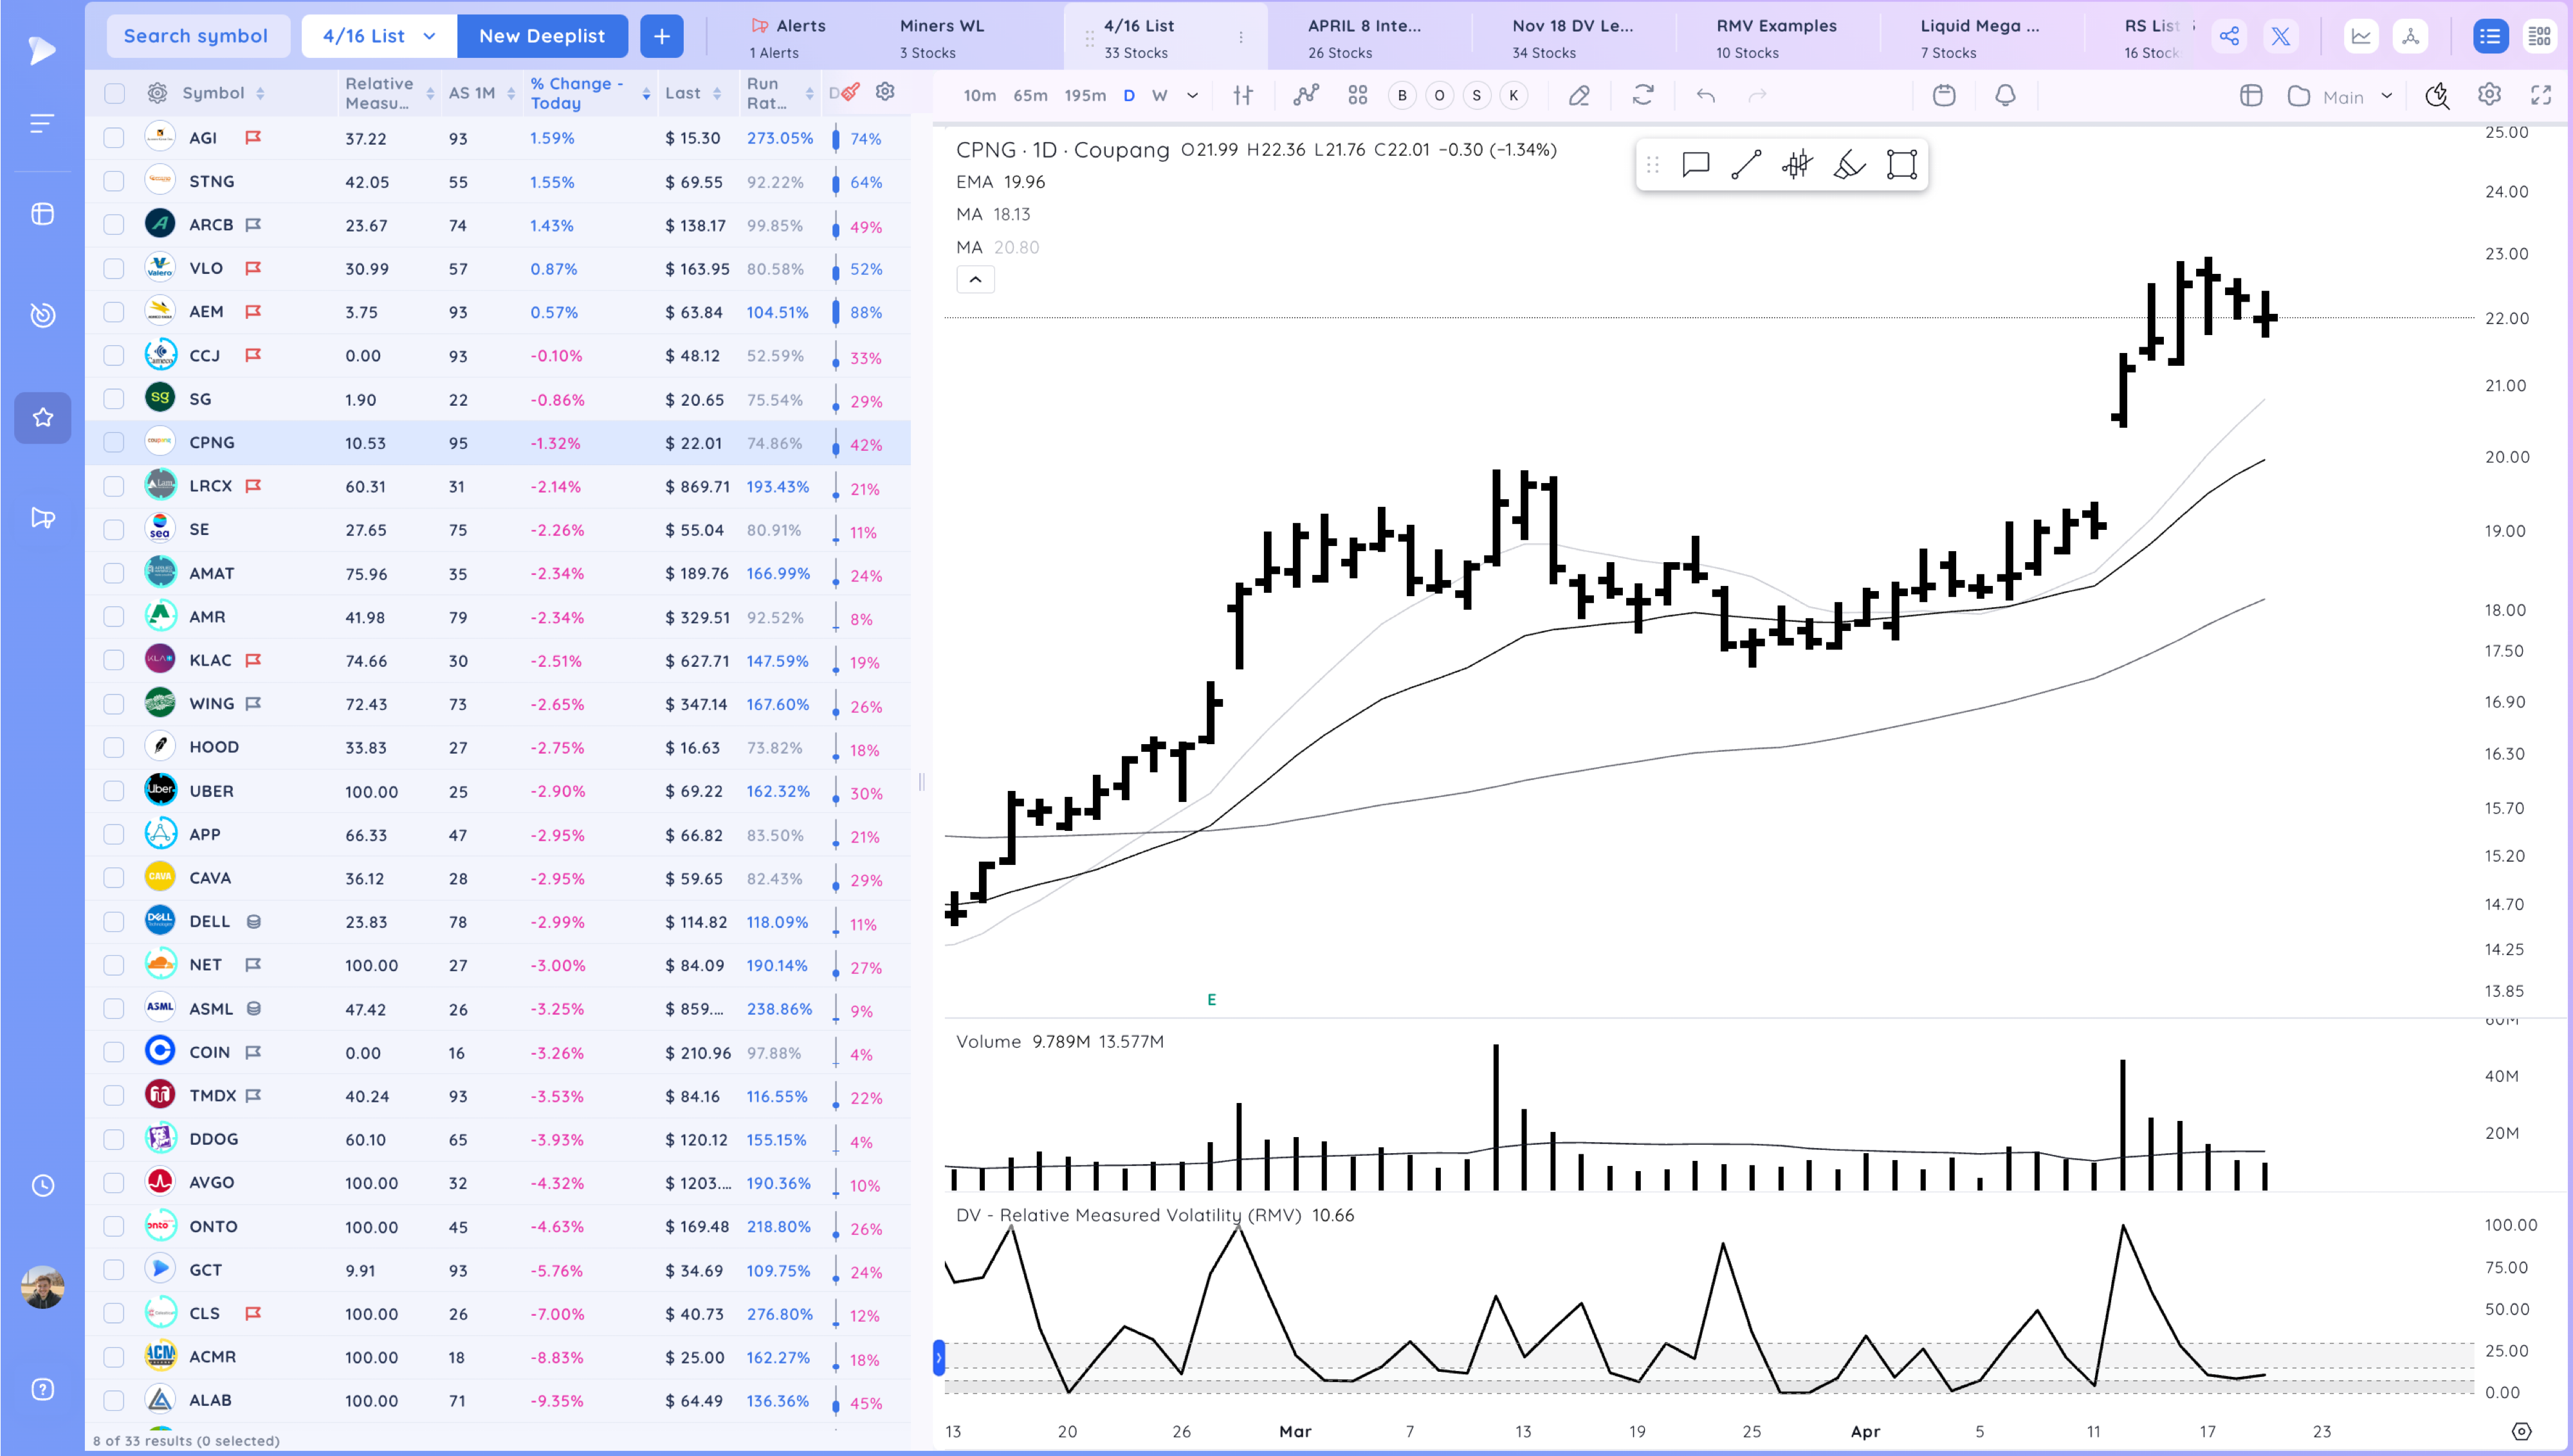2573x1456 pixels.
Task: Click the share icon in the top bar
Action: [x=2229, y=37]
